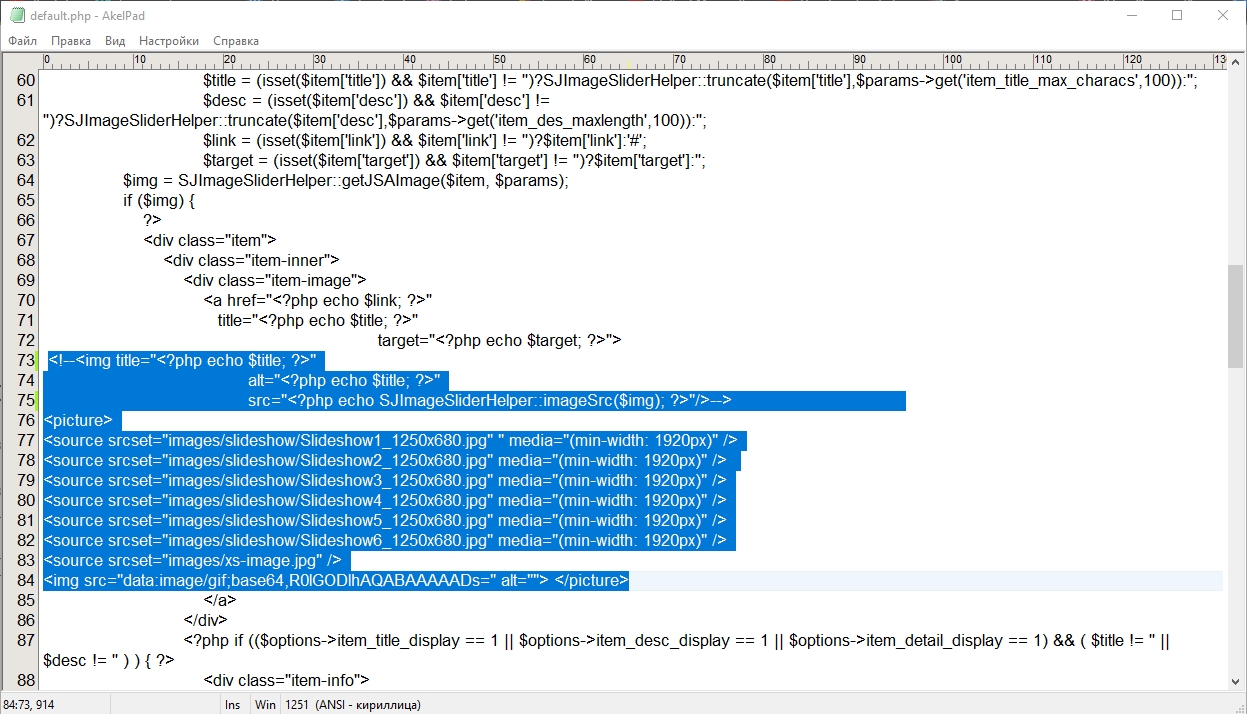
Task: Click the 84:73 cursor position status field
Action: coord(29,705)
